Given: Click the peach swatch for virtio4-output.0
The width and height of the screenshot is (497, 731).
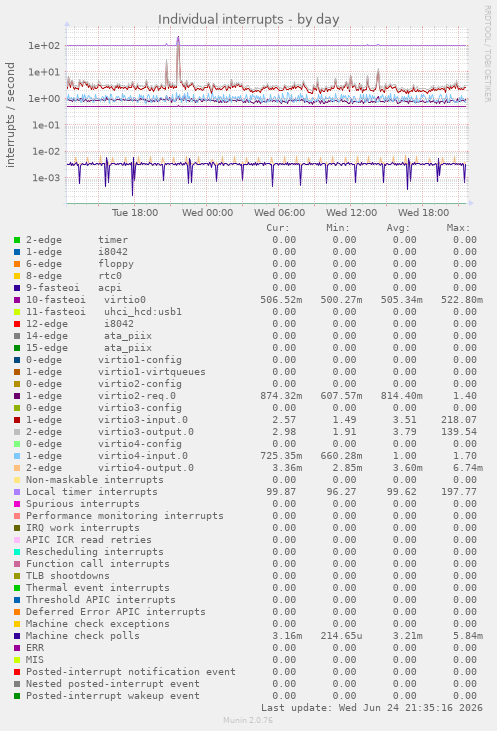Looking at the screenshot, I should click(17, 468).
